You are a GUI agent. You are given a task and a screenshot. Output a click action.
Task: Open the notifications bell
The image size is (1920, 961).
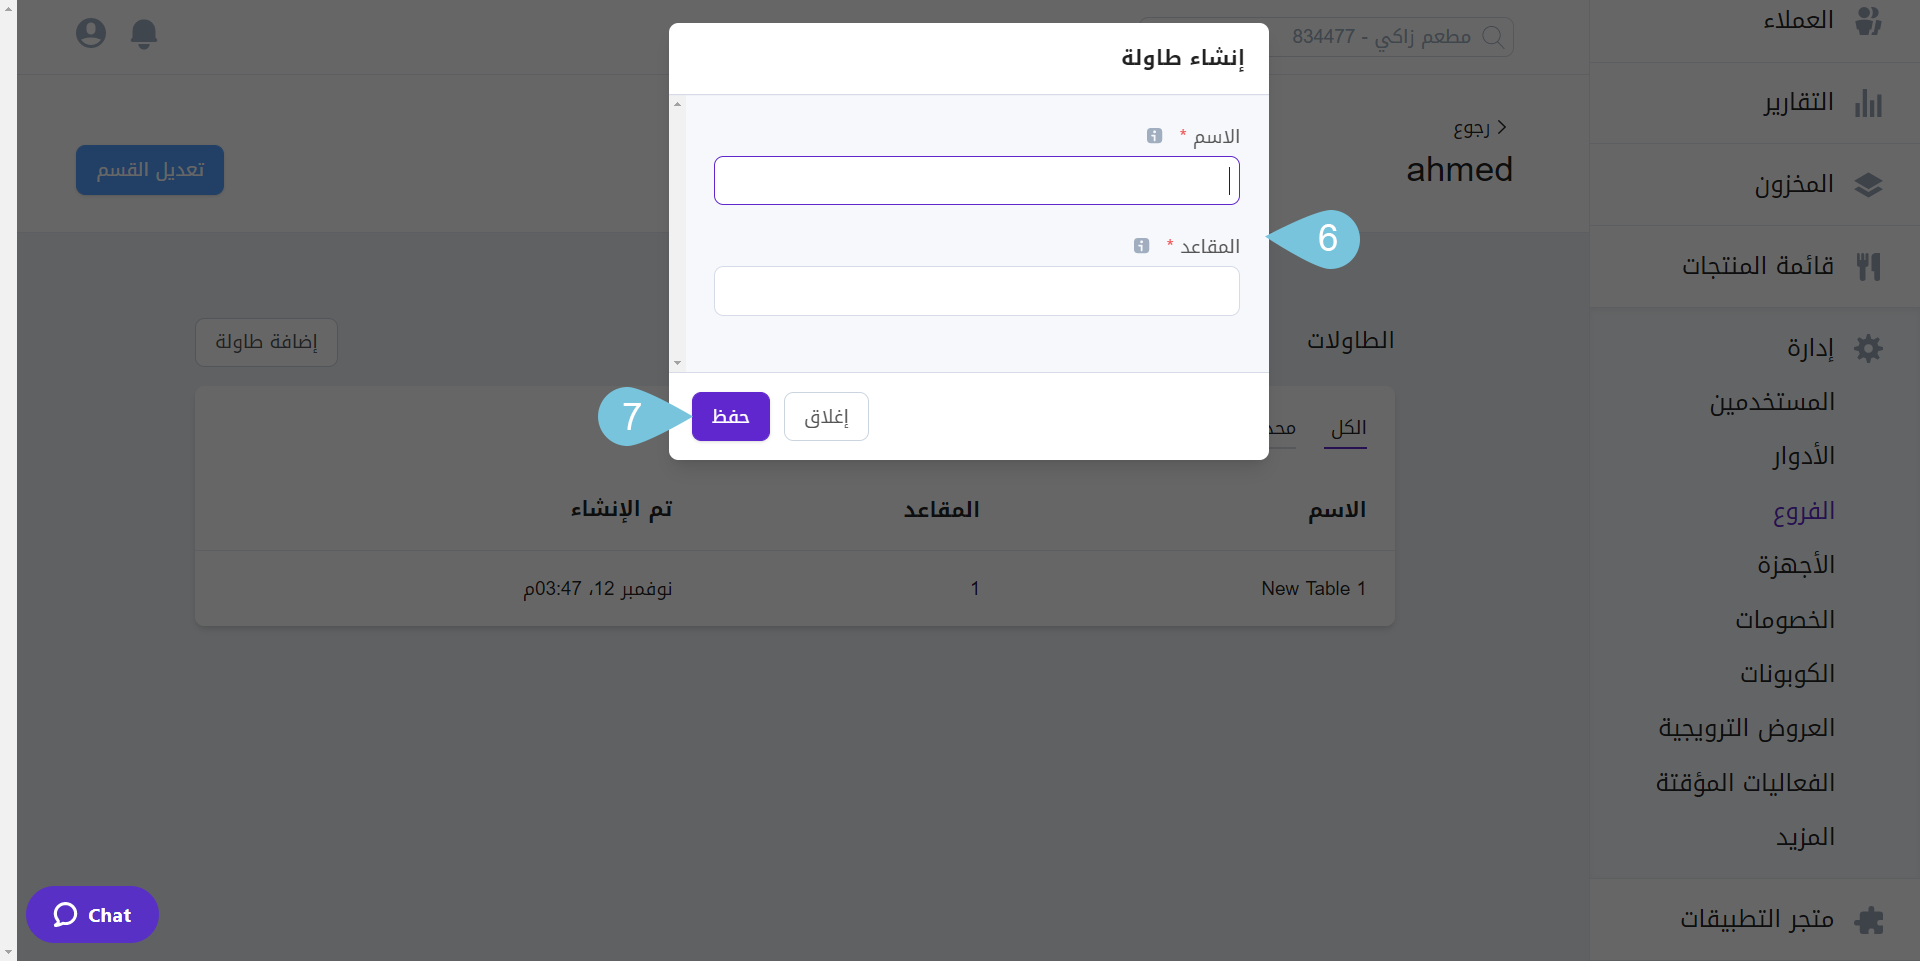(x=144, y=33)
